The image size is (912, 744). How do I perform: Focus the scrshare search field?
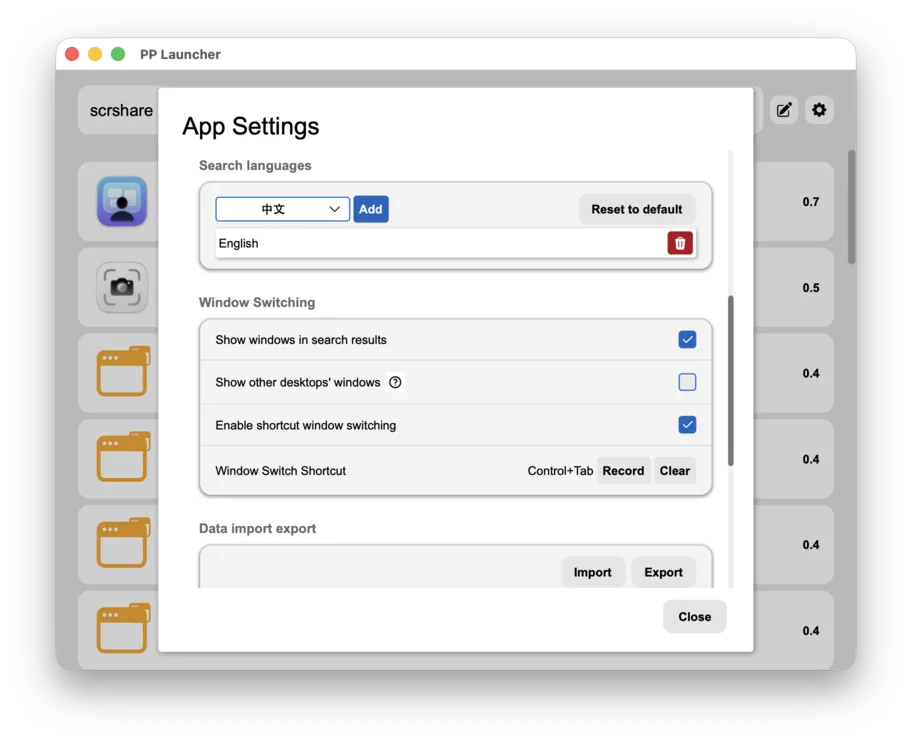119,110
